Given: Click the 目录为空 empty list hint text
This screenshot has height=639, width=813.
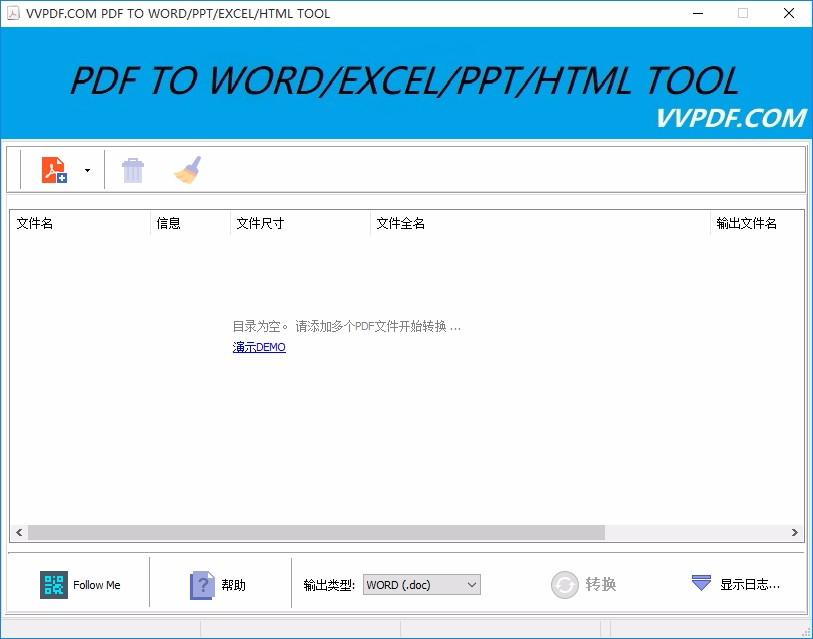Looking at the screenshot, I should pos(346,326).
